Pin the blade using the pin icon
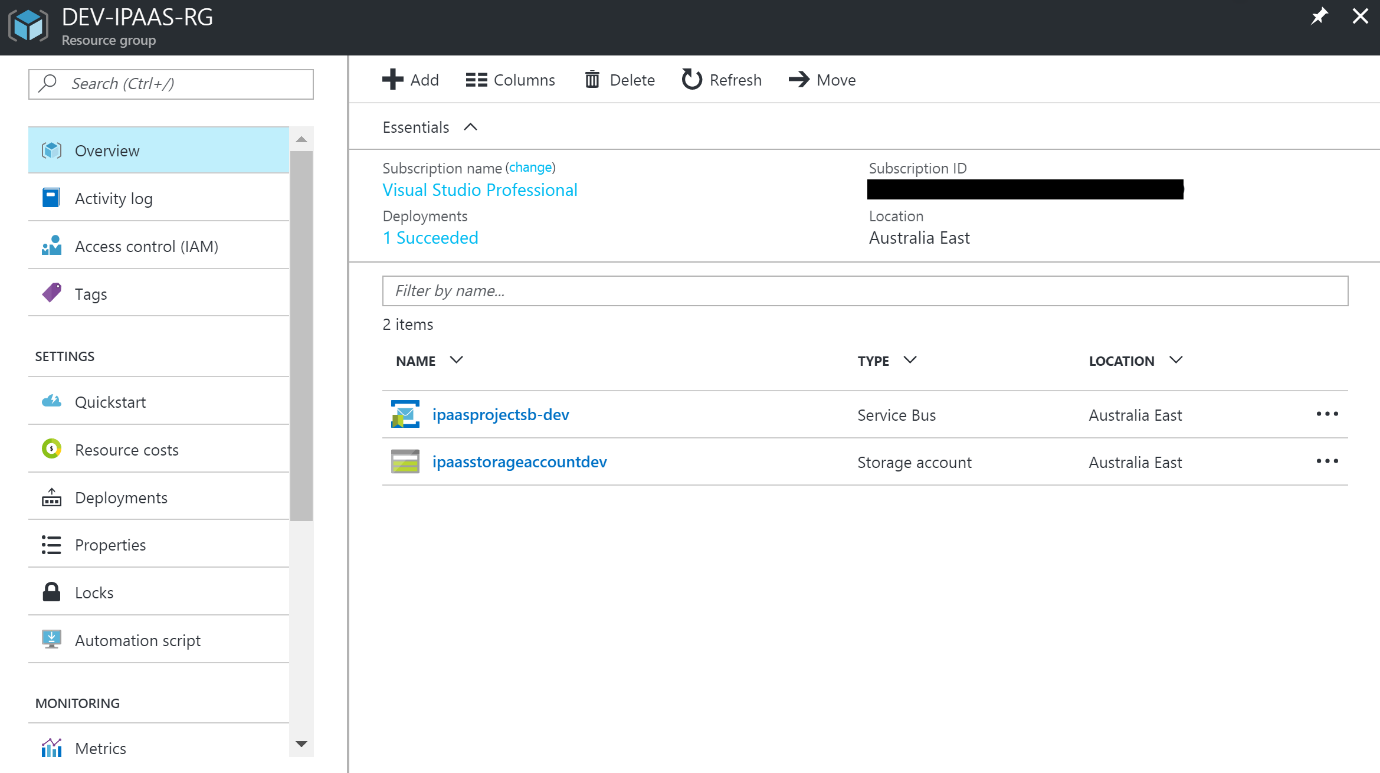The width and height of the screenshot is (1380, 773). pos(1319,16)
